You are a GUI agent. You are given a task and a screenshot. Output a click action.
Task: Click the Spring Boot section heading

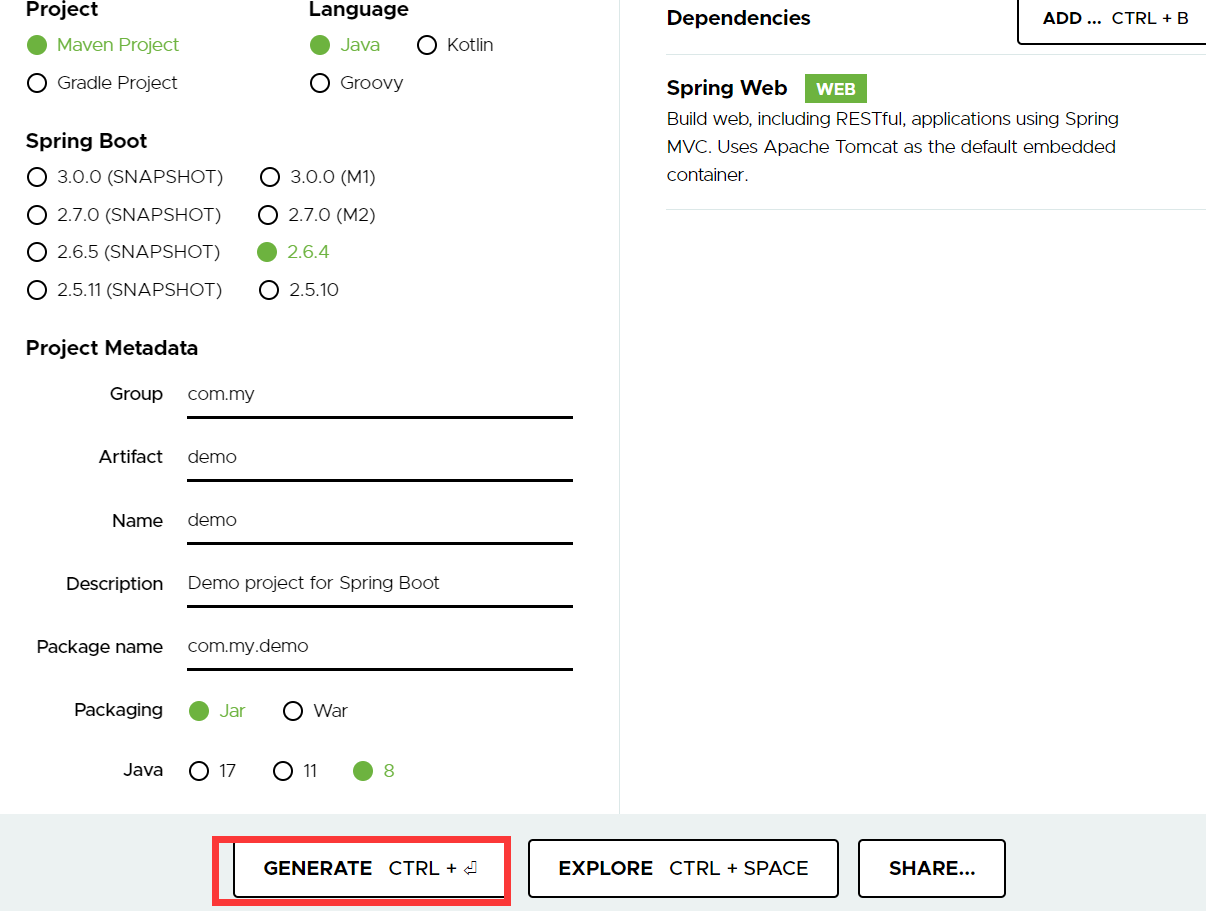[87, 141]
